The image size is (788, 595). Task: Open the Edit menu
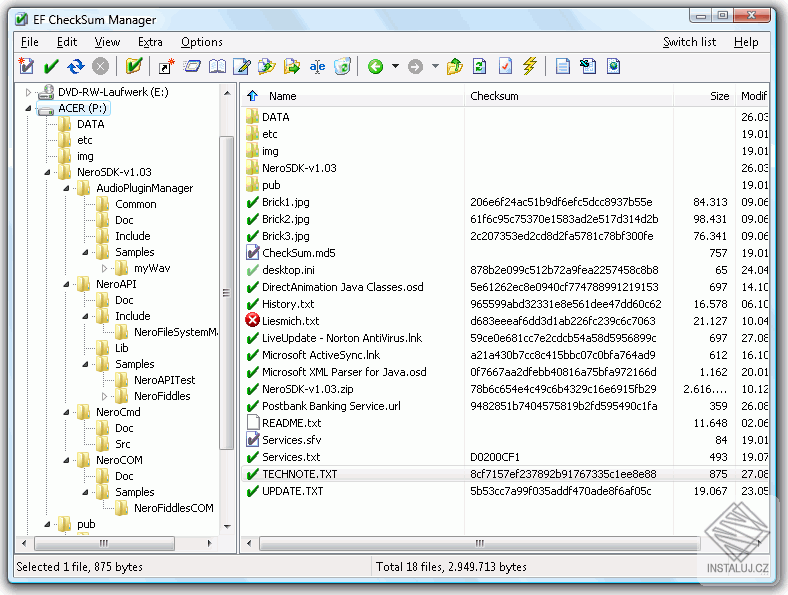(x=67, y=42)
